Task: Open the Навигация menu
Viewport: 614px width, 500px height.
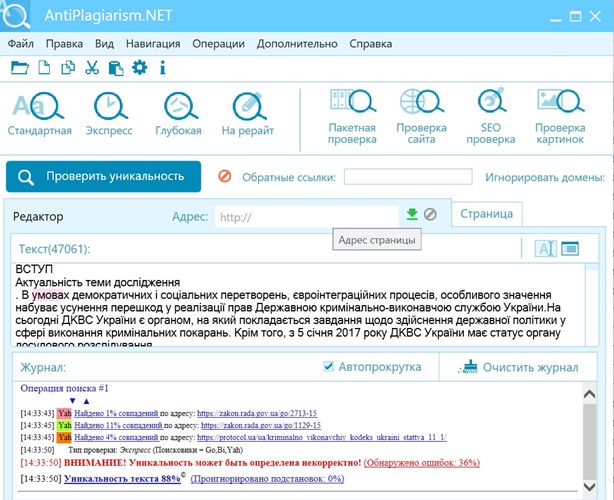Action: pyautogui.click(x=153, y=43)
